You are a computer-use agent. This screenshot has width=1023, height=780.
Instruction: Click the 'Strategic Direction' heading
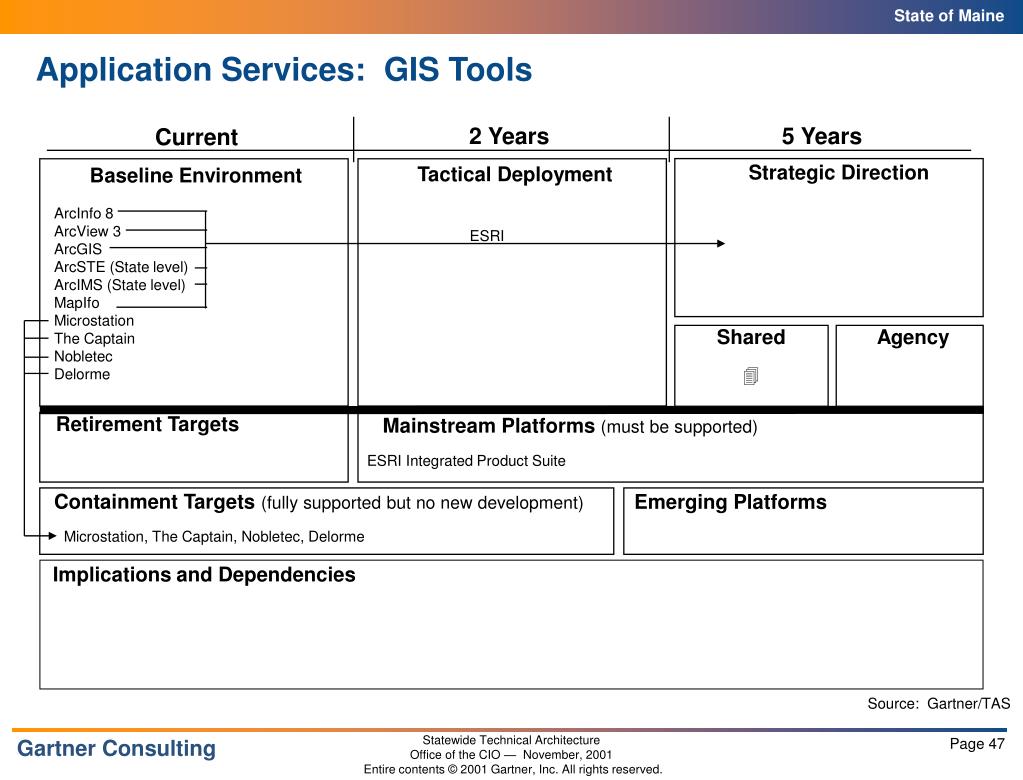(838, 173)
